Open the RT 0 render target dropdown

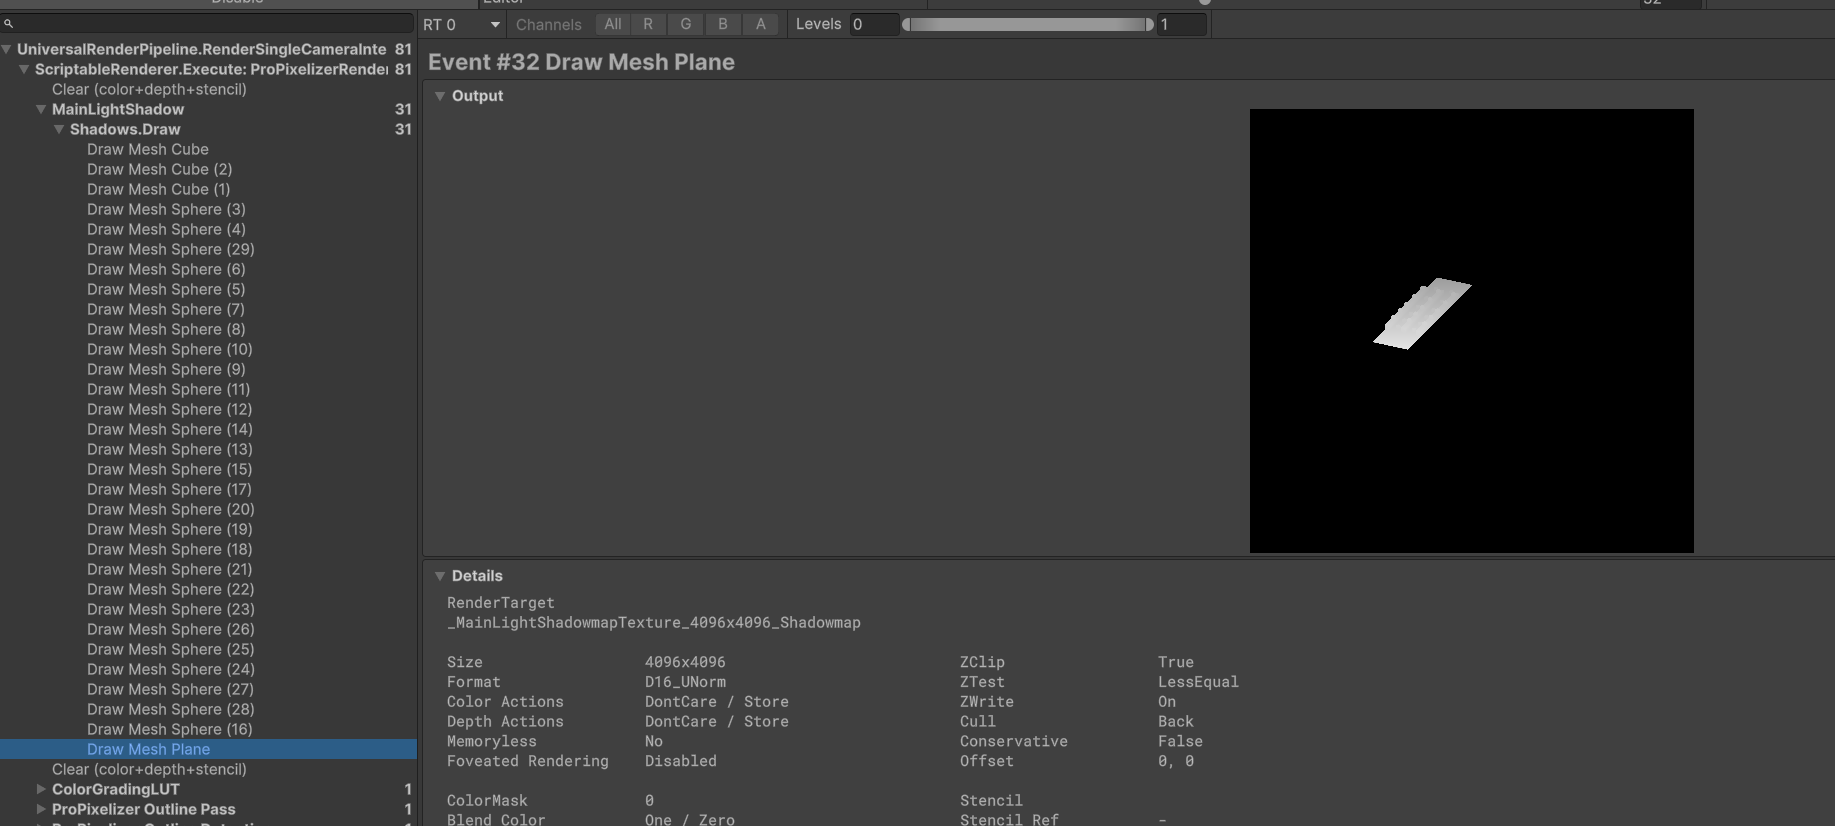click(x=461, y=24)
